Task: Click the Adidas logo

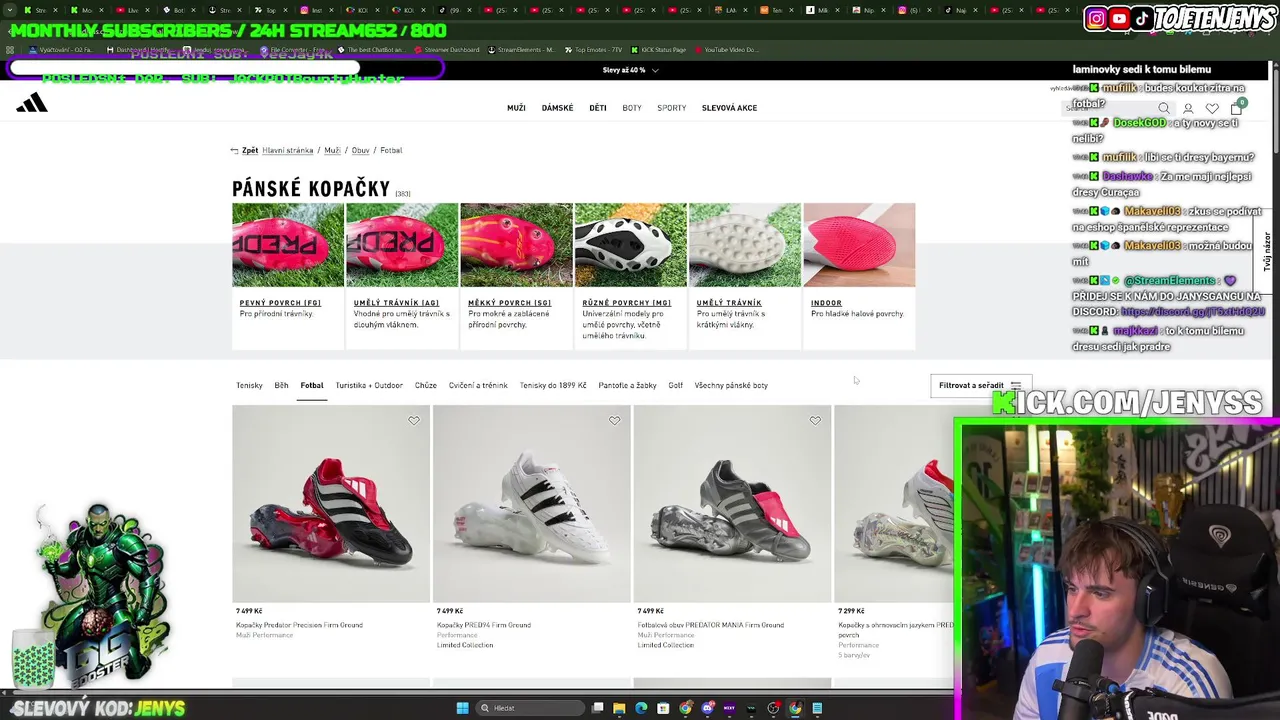Action: pos(31,102)
